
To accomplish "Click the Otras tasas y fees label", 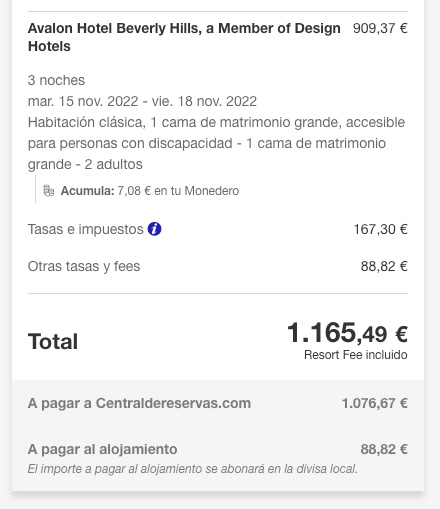I will [84, 266].
